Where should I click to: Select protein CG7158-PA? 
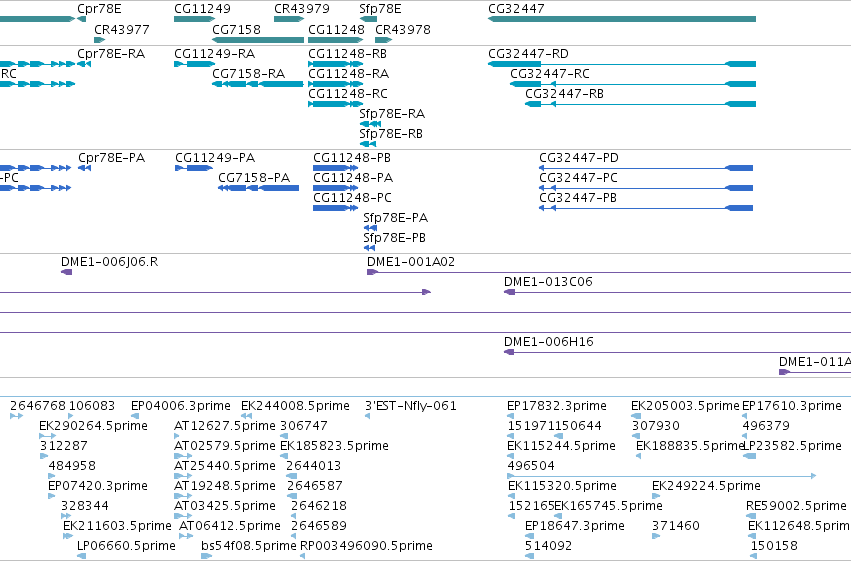pos(254,177)
